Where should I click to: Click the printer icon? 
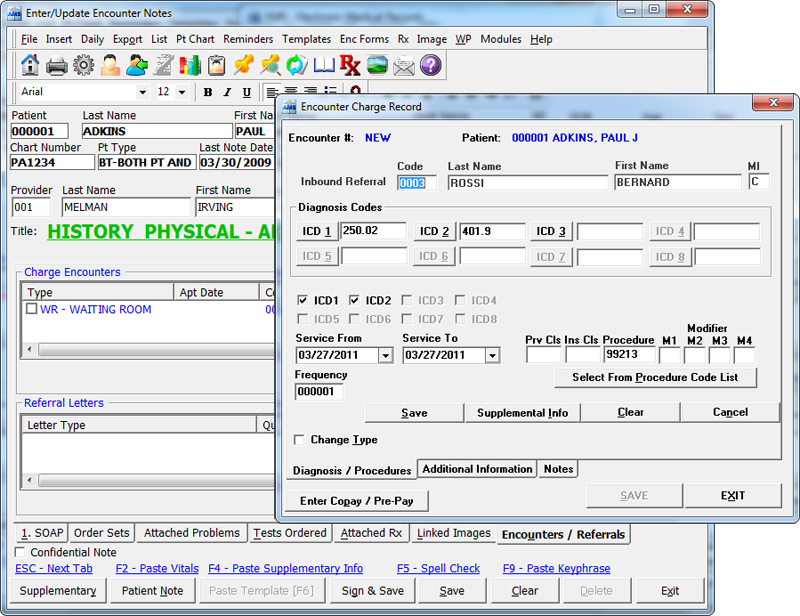tap(57, 66)
